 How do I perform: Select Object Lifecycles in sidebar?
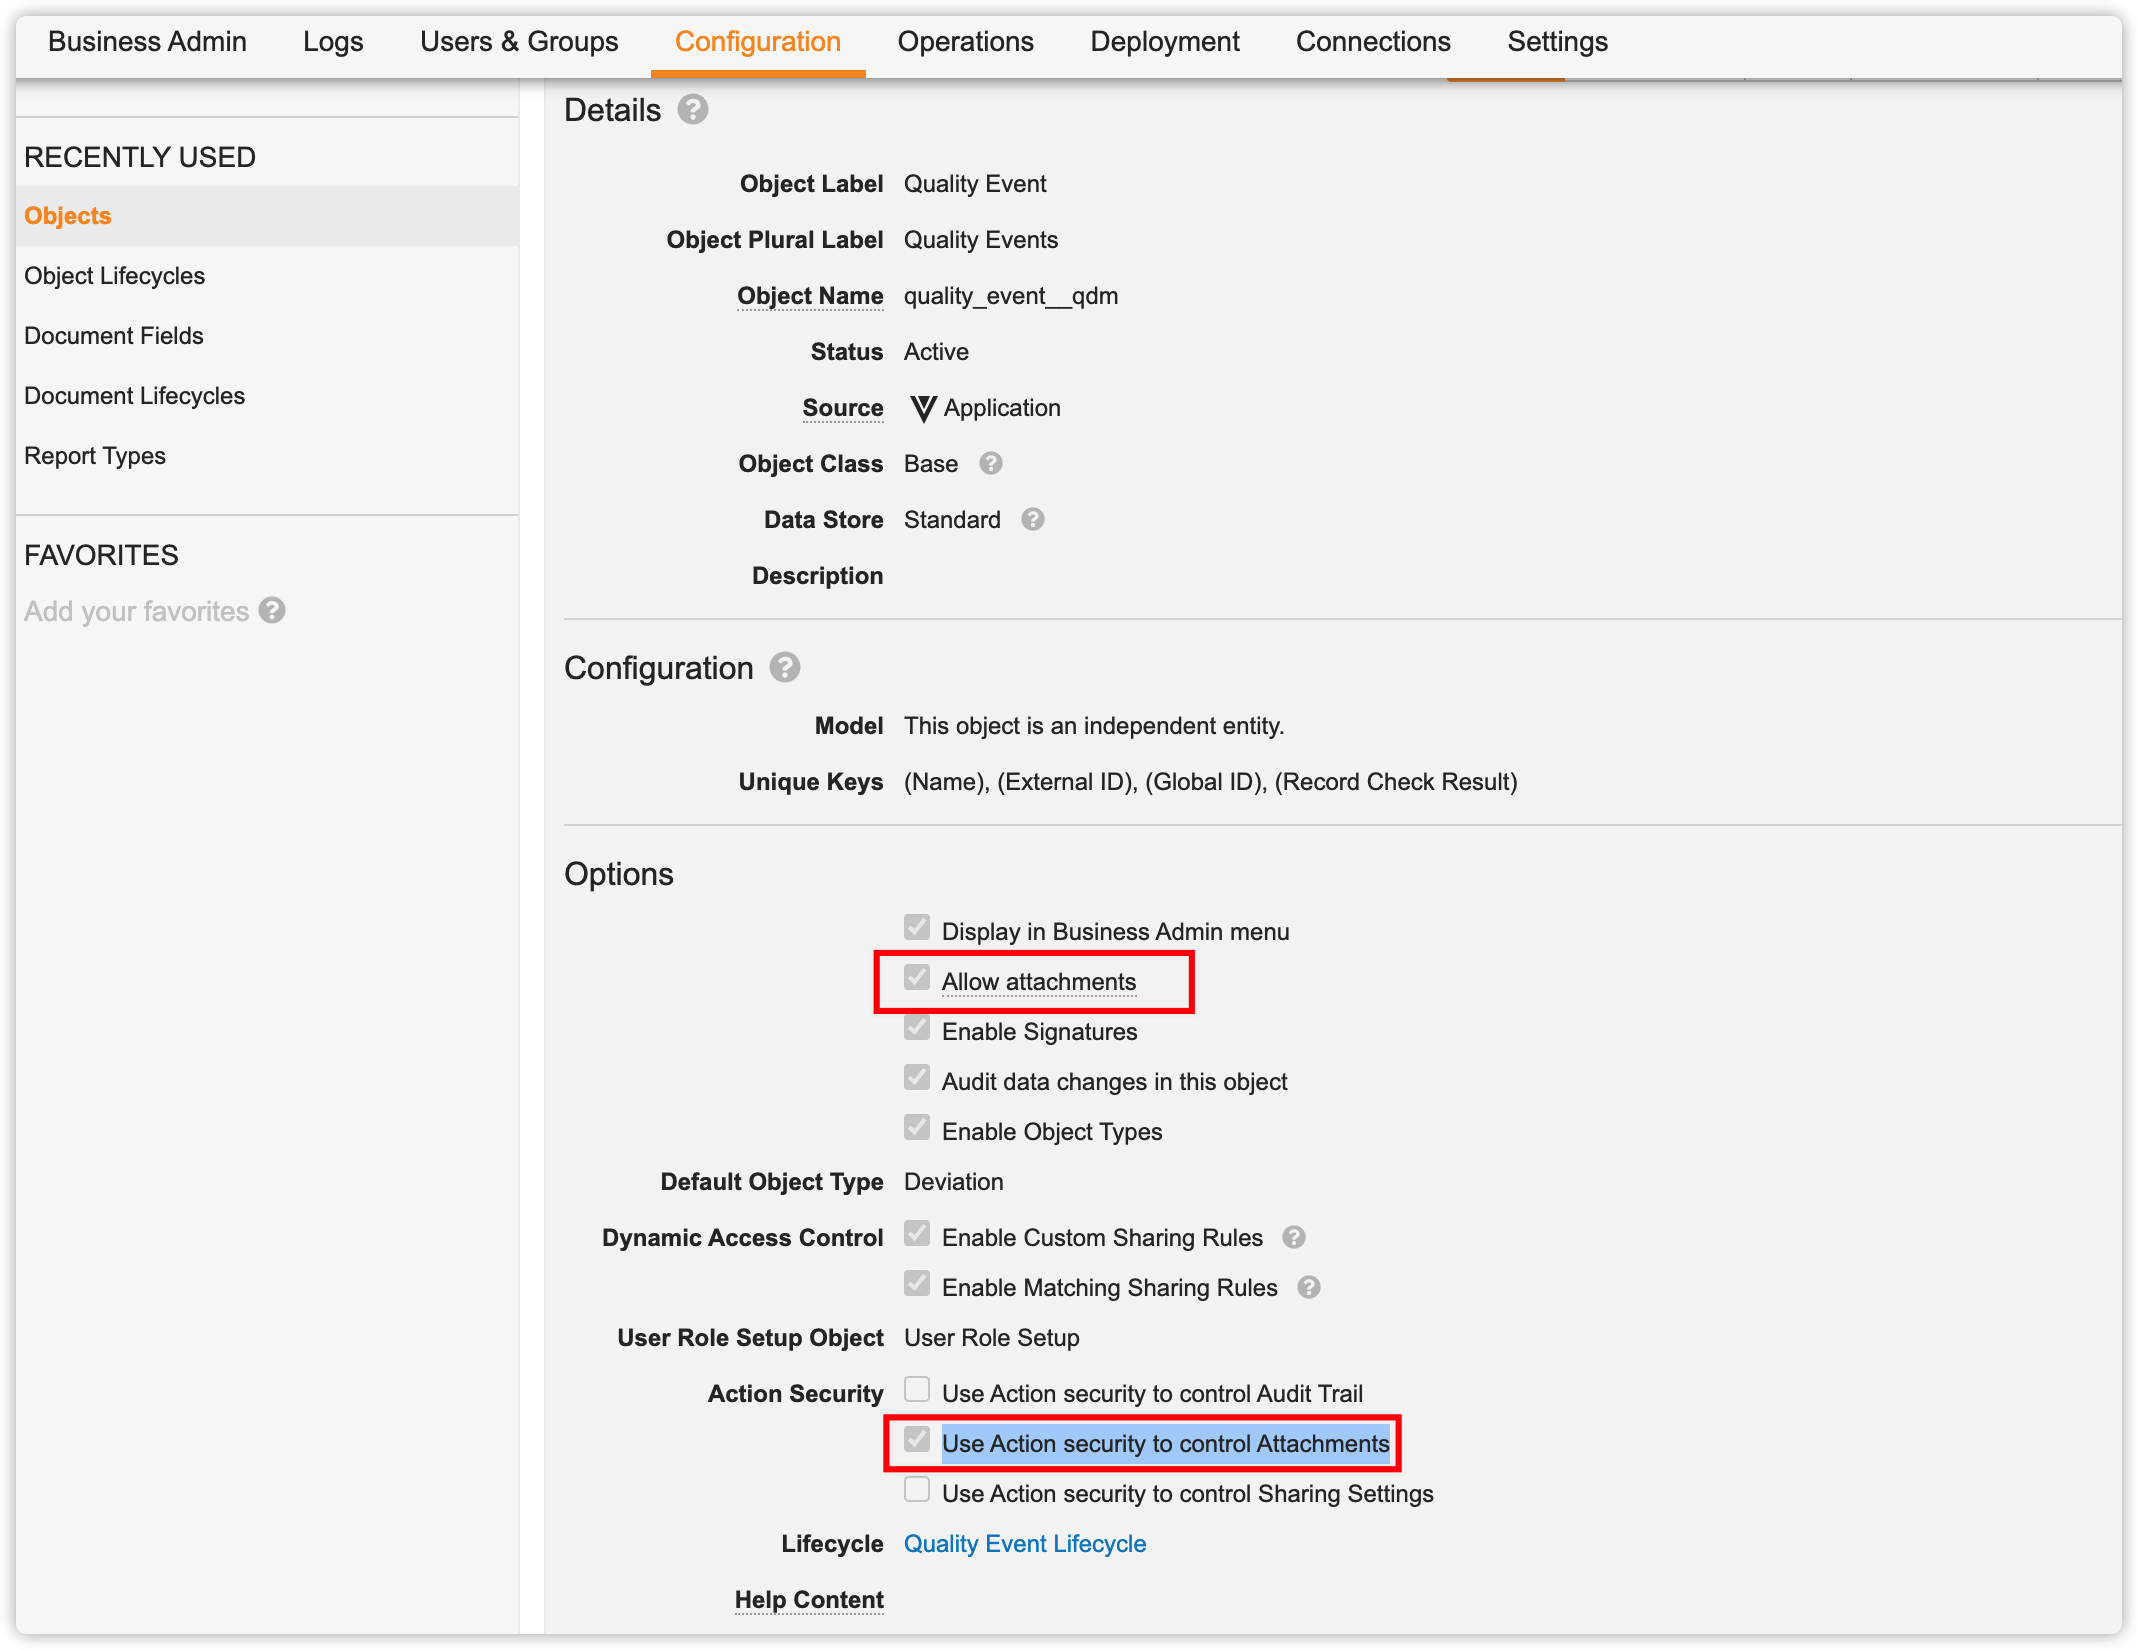pos(114,276)
